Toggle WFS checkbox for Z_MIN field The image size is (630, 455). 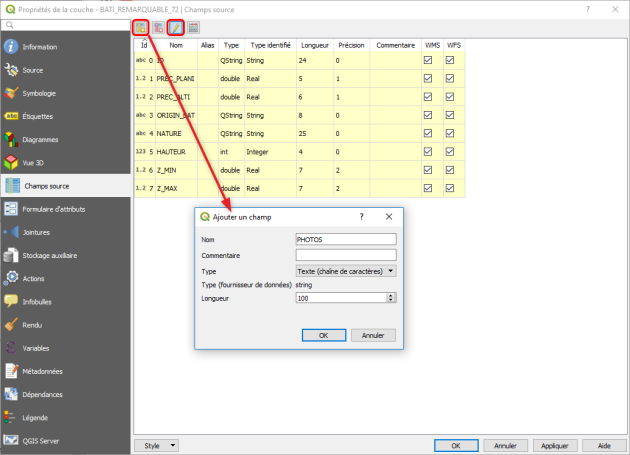(450, 170)
